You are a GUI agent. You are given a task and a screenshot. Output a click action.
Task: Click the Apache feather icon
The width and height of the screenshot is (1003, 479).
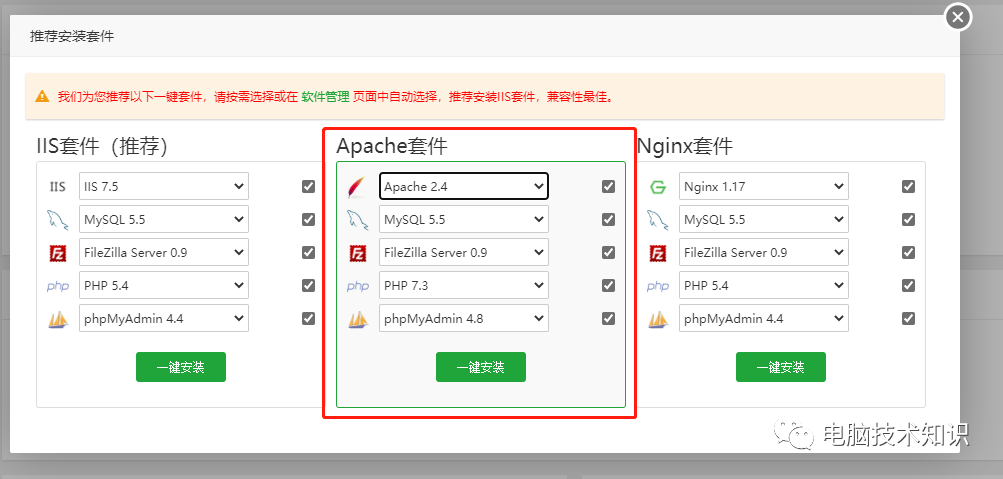(x=357, y=187)
